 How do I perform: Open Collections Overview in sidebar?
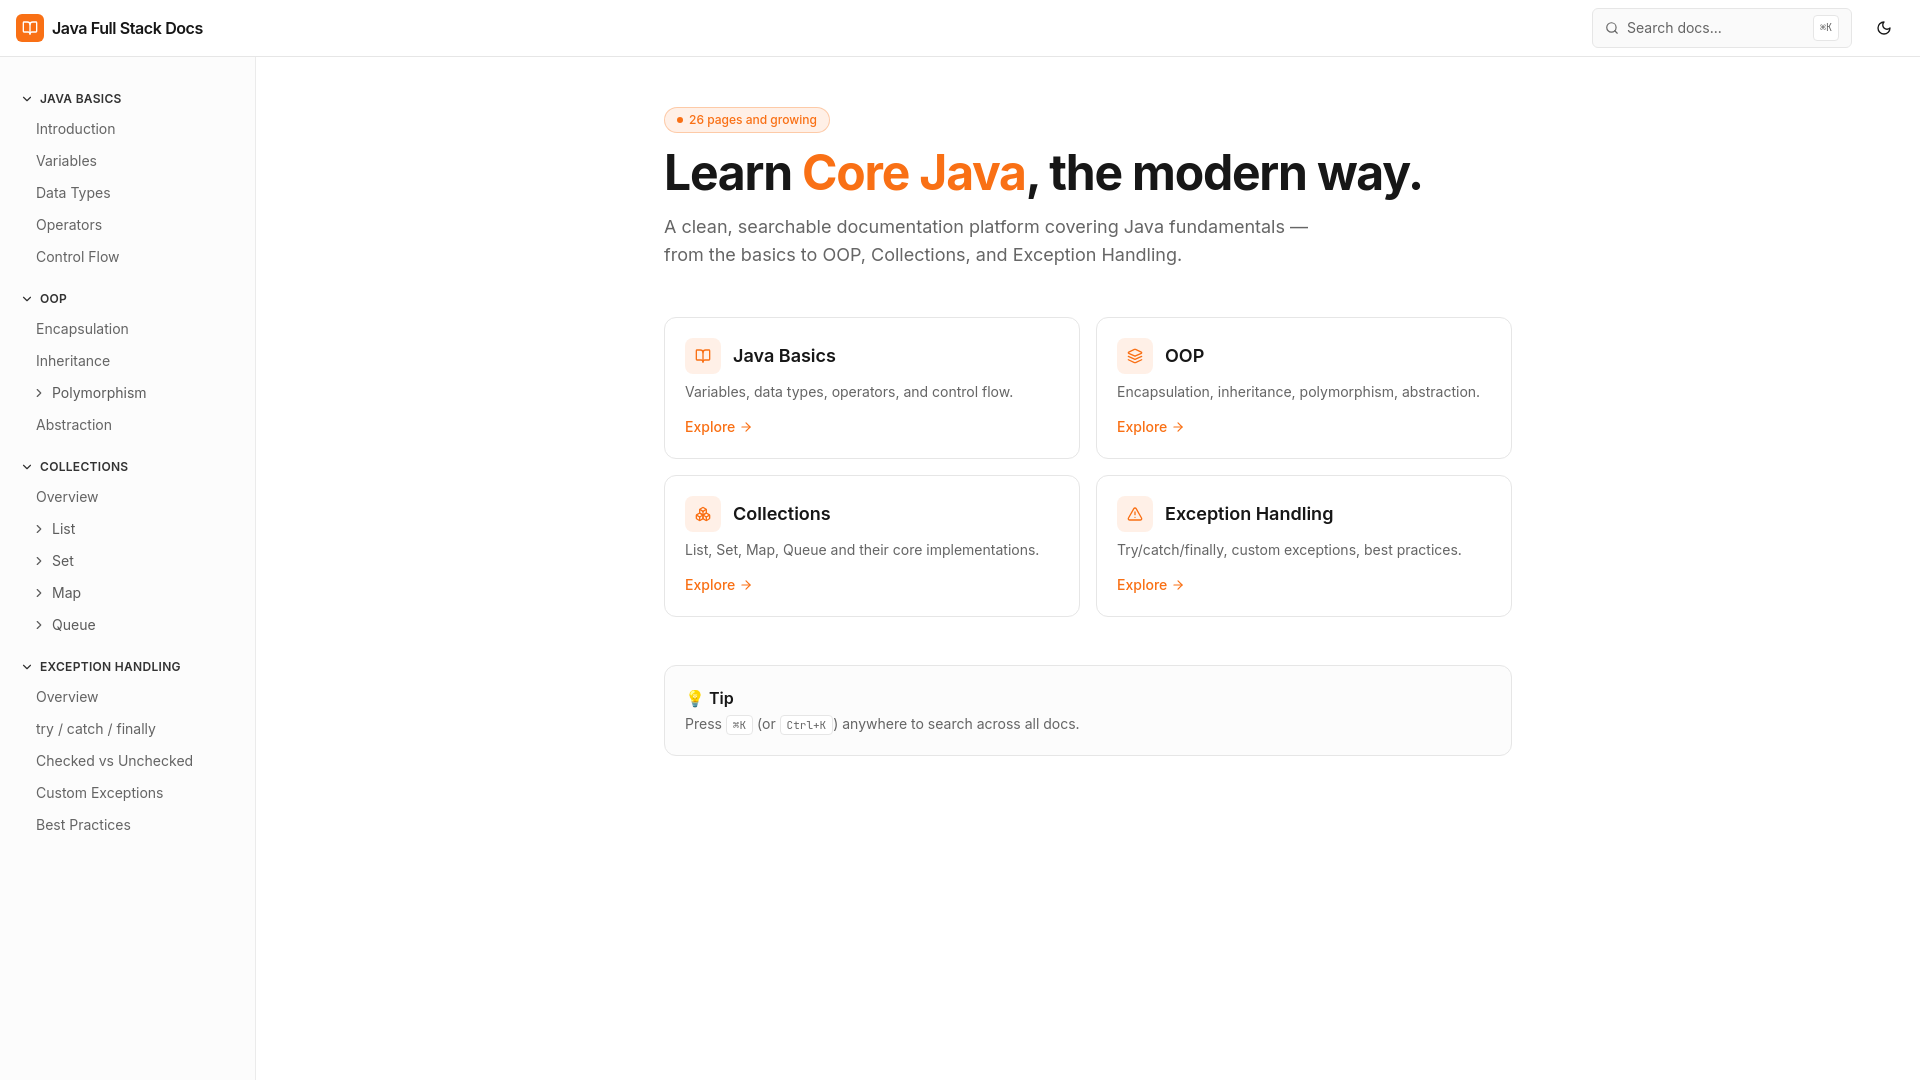click(67, 497)
